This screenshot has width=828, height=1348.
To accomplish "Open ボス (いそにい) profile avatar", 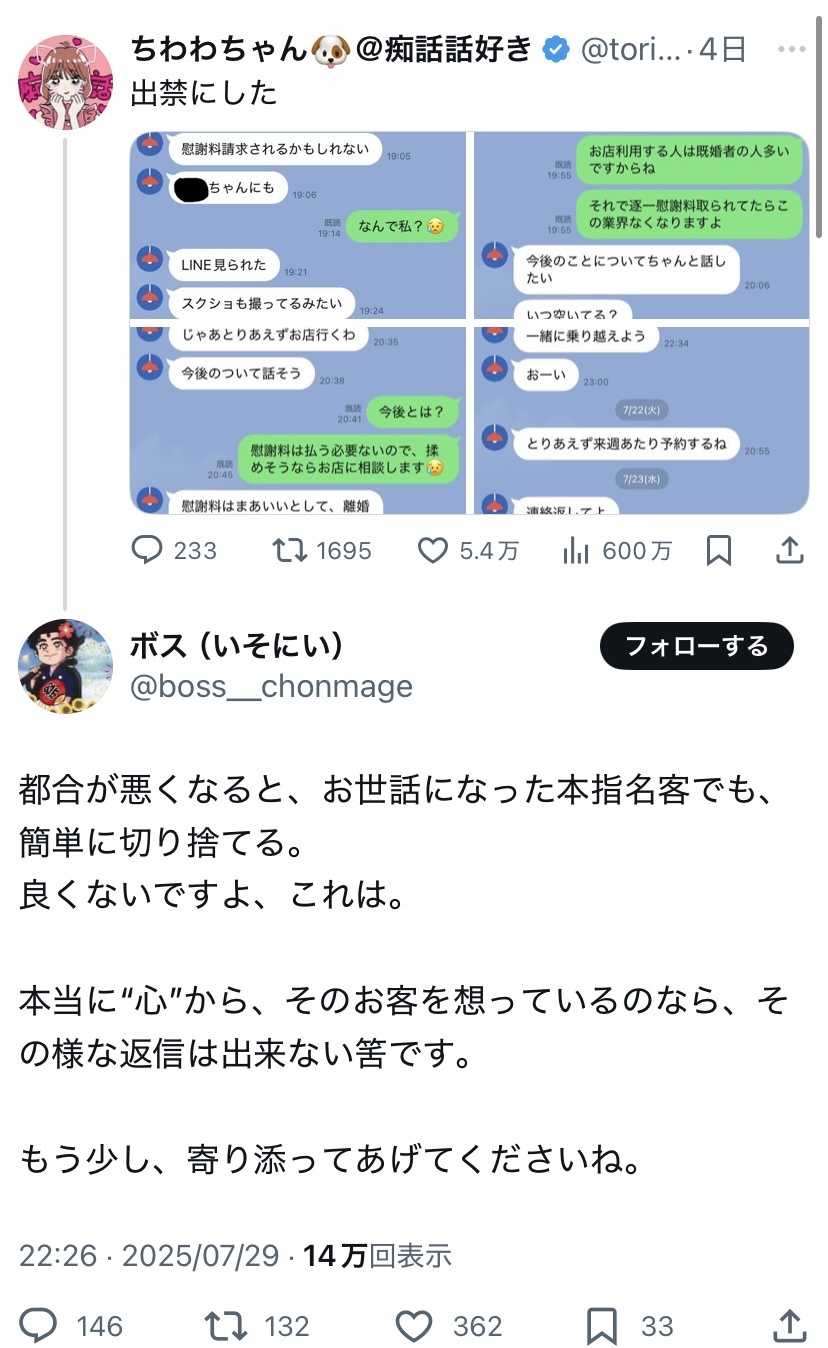I will (x=66, y=665).
